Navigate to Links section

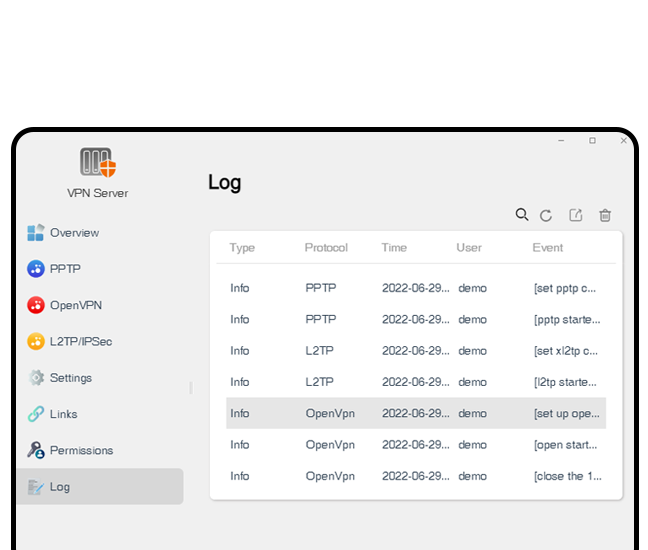click(63, 414)
